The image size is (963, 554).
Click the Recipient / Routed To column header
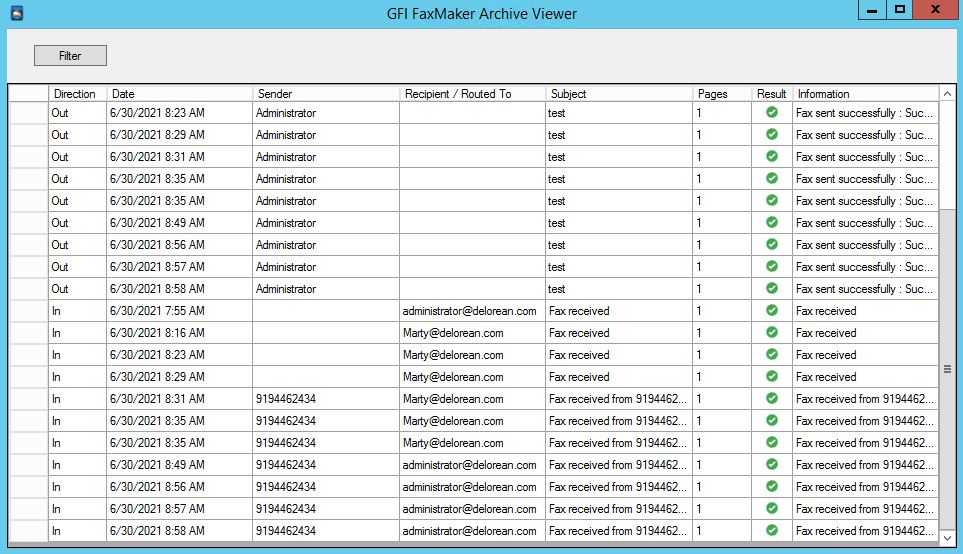click(472, 93)
